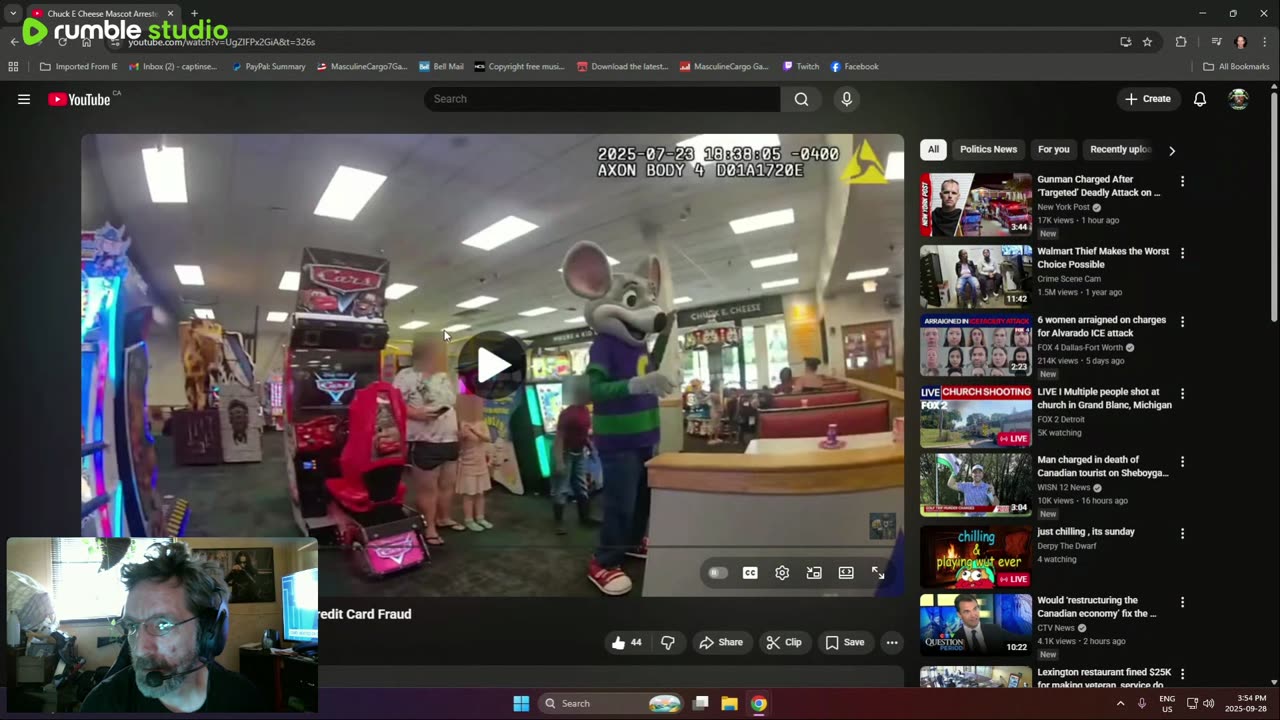This screenshot has width=1280, height=720.
Task: Show next filter chips with arrow
Action: click(1172, 150)
